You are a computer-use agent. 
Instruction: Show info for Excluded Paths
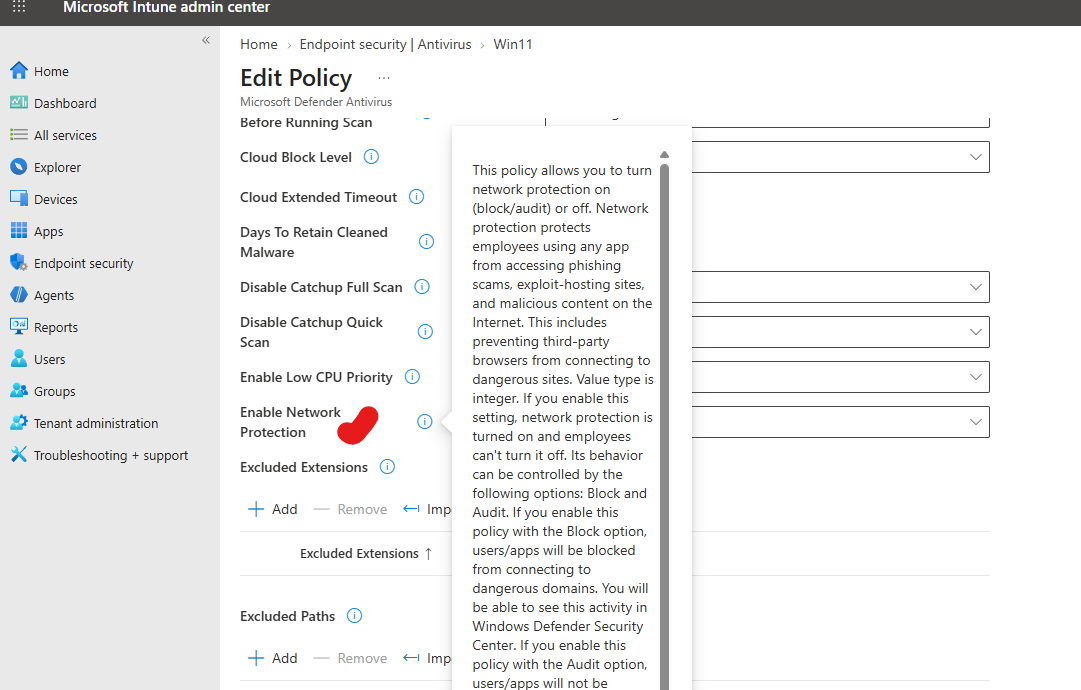[x=354, y=616]
